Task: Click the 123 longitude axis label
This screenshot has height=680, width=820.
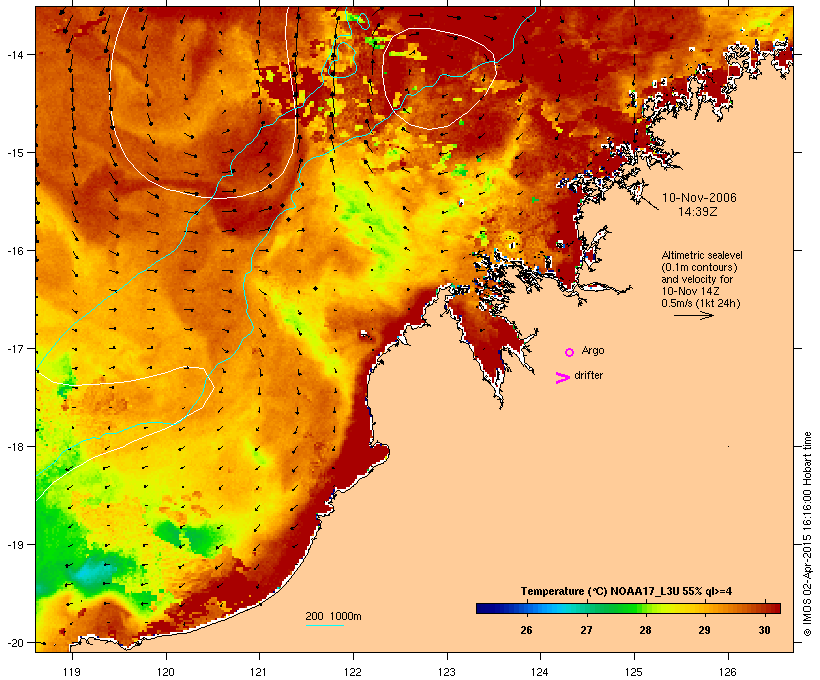Action: [447, 672]
